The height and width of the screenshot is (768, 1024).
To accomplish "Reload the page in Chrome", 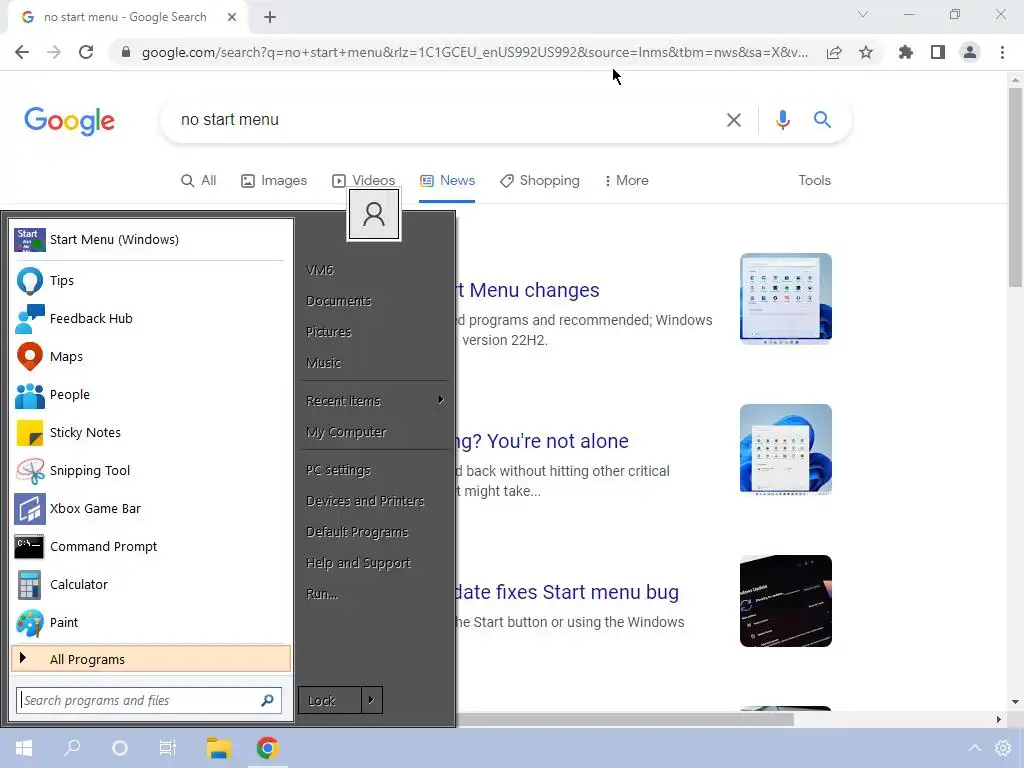I will point(86,52).
